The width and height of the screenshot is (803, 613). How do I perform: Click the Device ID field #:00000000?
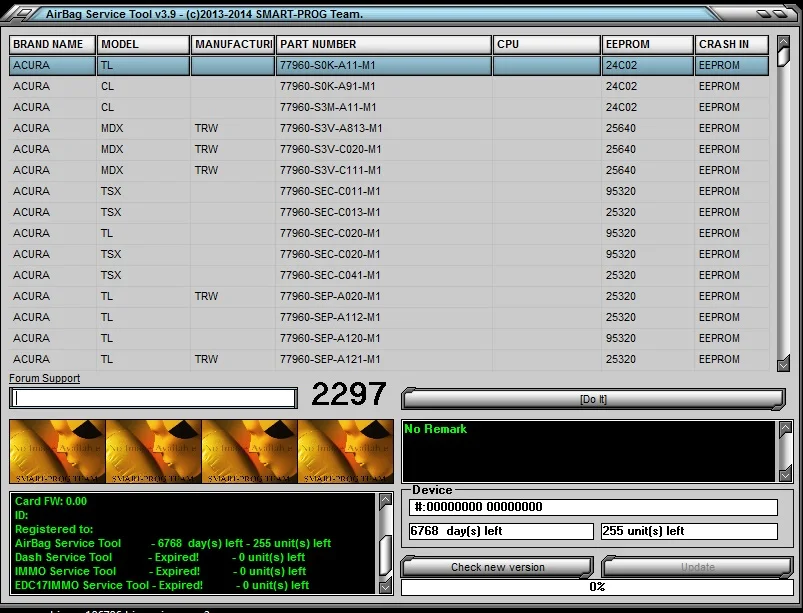(593, 507)
